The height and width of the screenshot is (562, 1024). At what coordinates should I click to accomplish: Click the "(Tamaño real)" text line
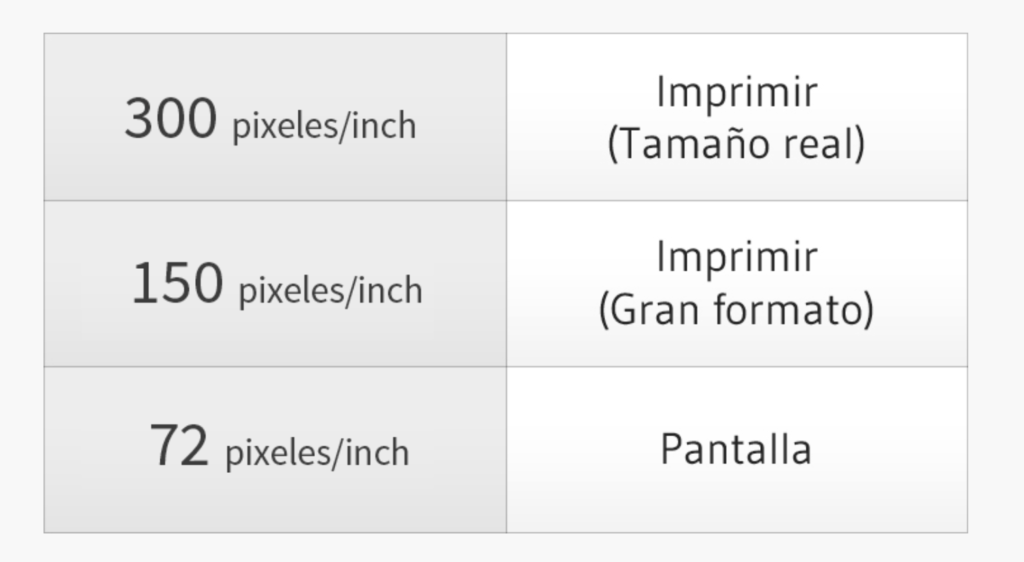[736, 144]
